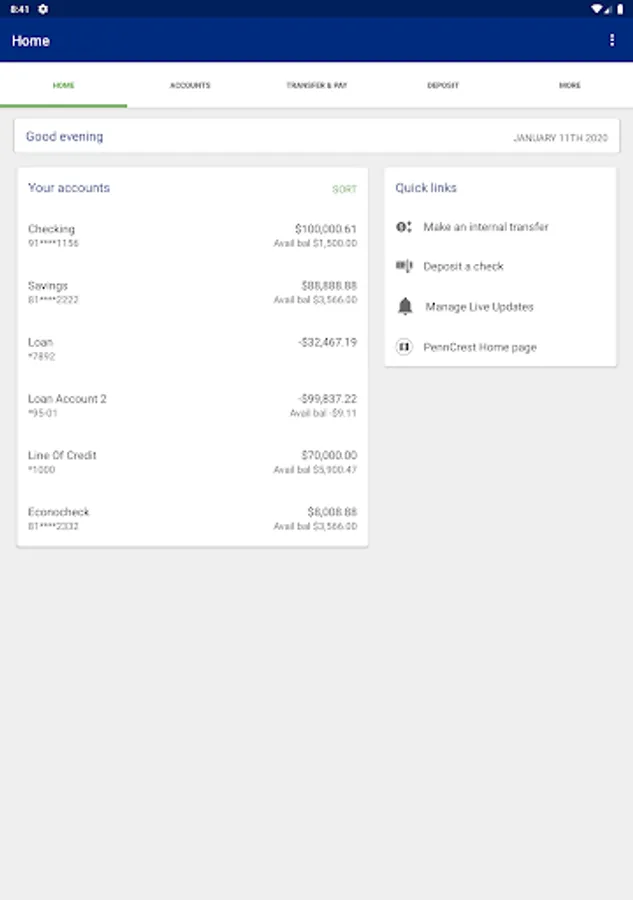Select the Line Of Credit account
633x900 pixels.
[192, 462]
